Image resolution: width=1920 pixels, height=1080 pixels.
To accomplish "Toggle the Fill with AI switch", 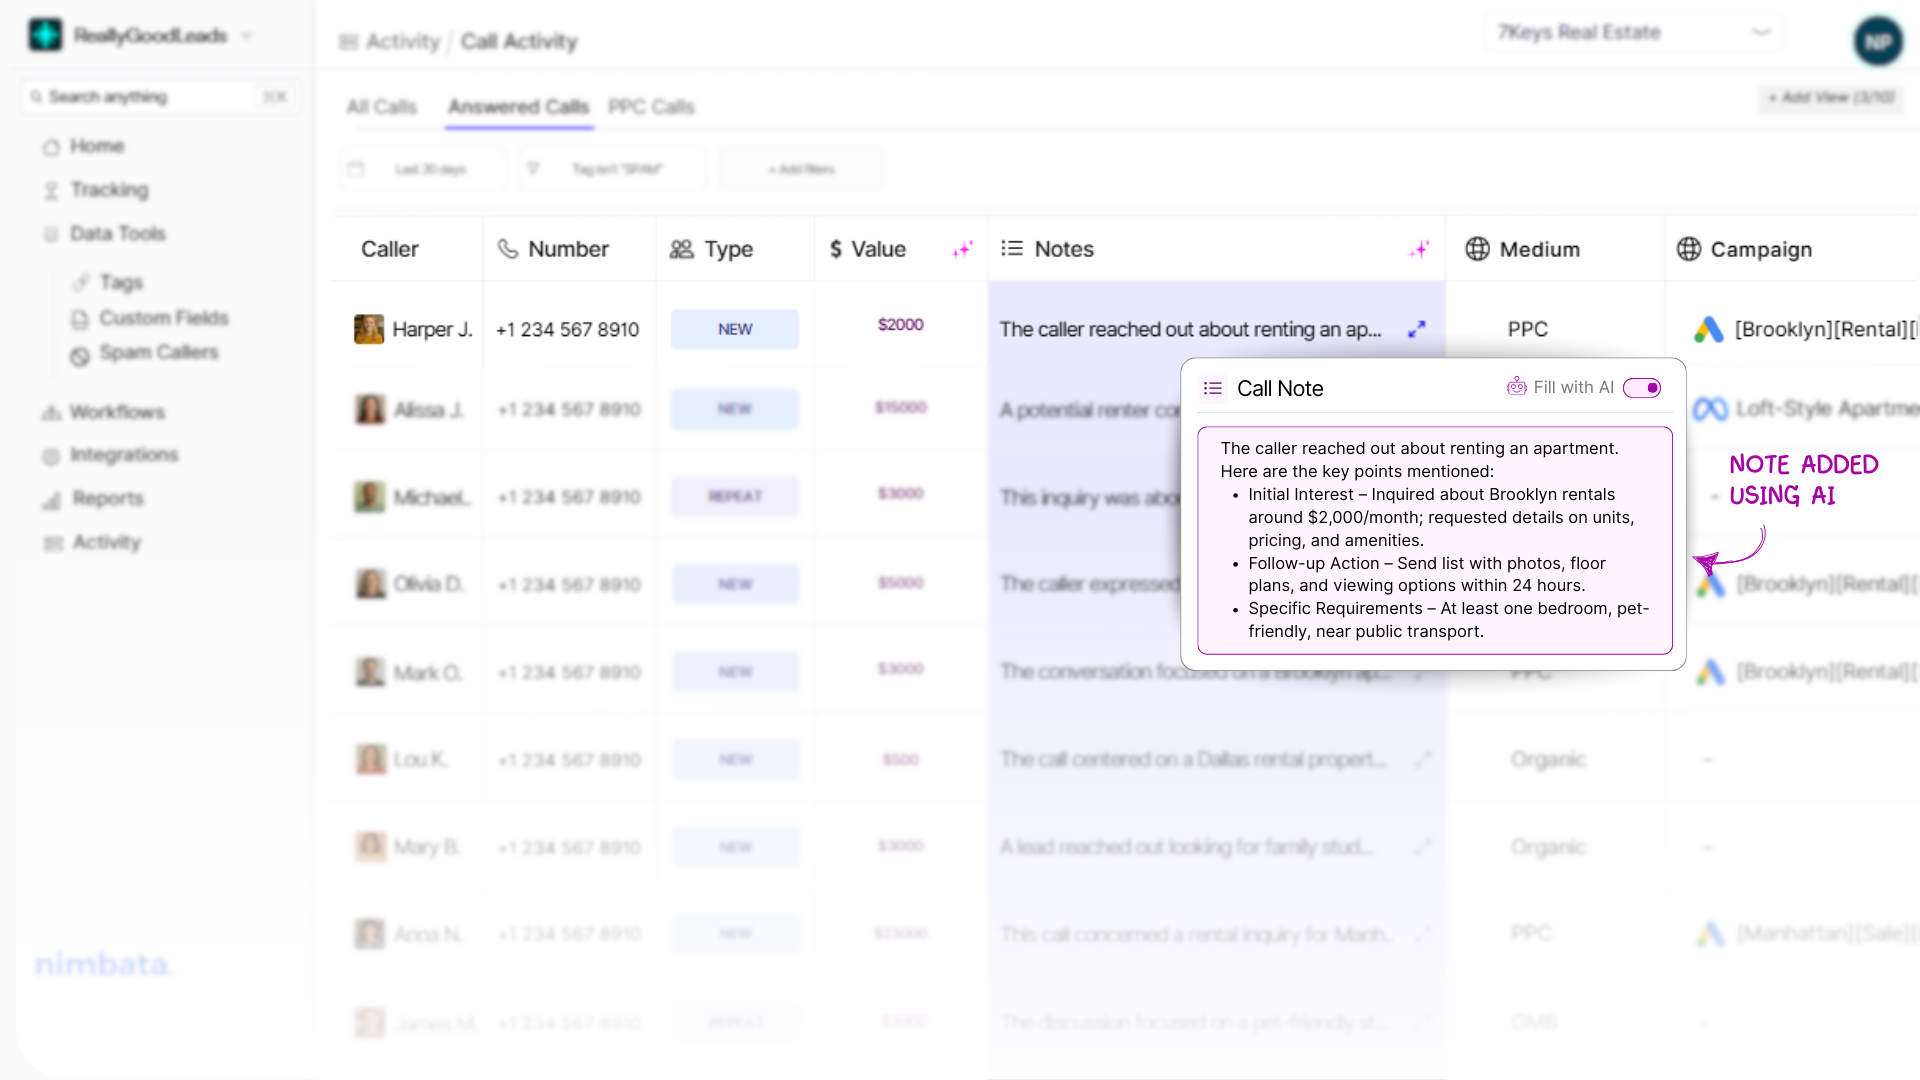I will [1642, 387].
